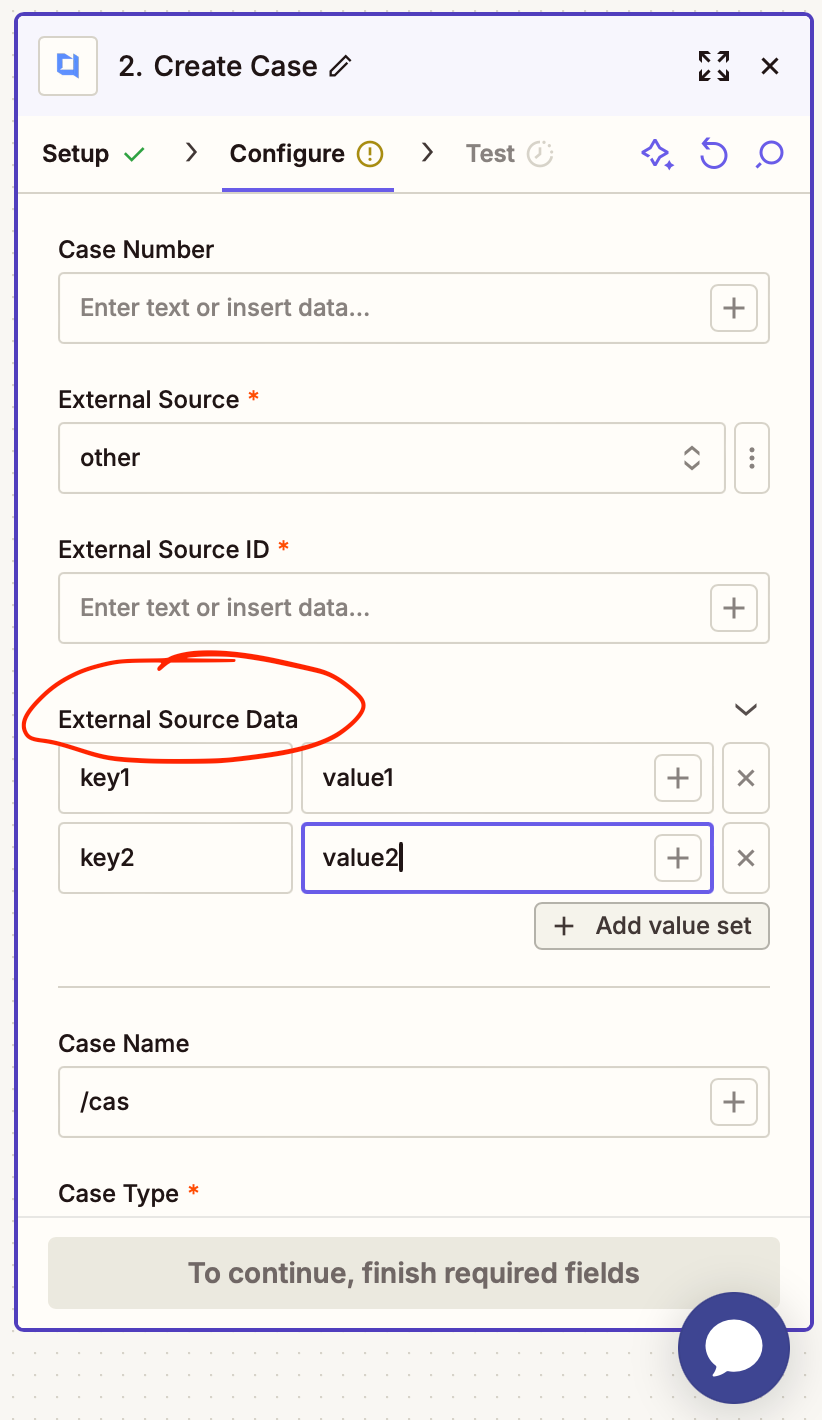Click the Create Case app icon
This screenshot has height=1420, width=822.
pyautogui.click(x=66, y=66)
